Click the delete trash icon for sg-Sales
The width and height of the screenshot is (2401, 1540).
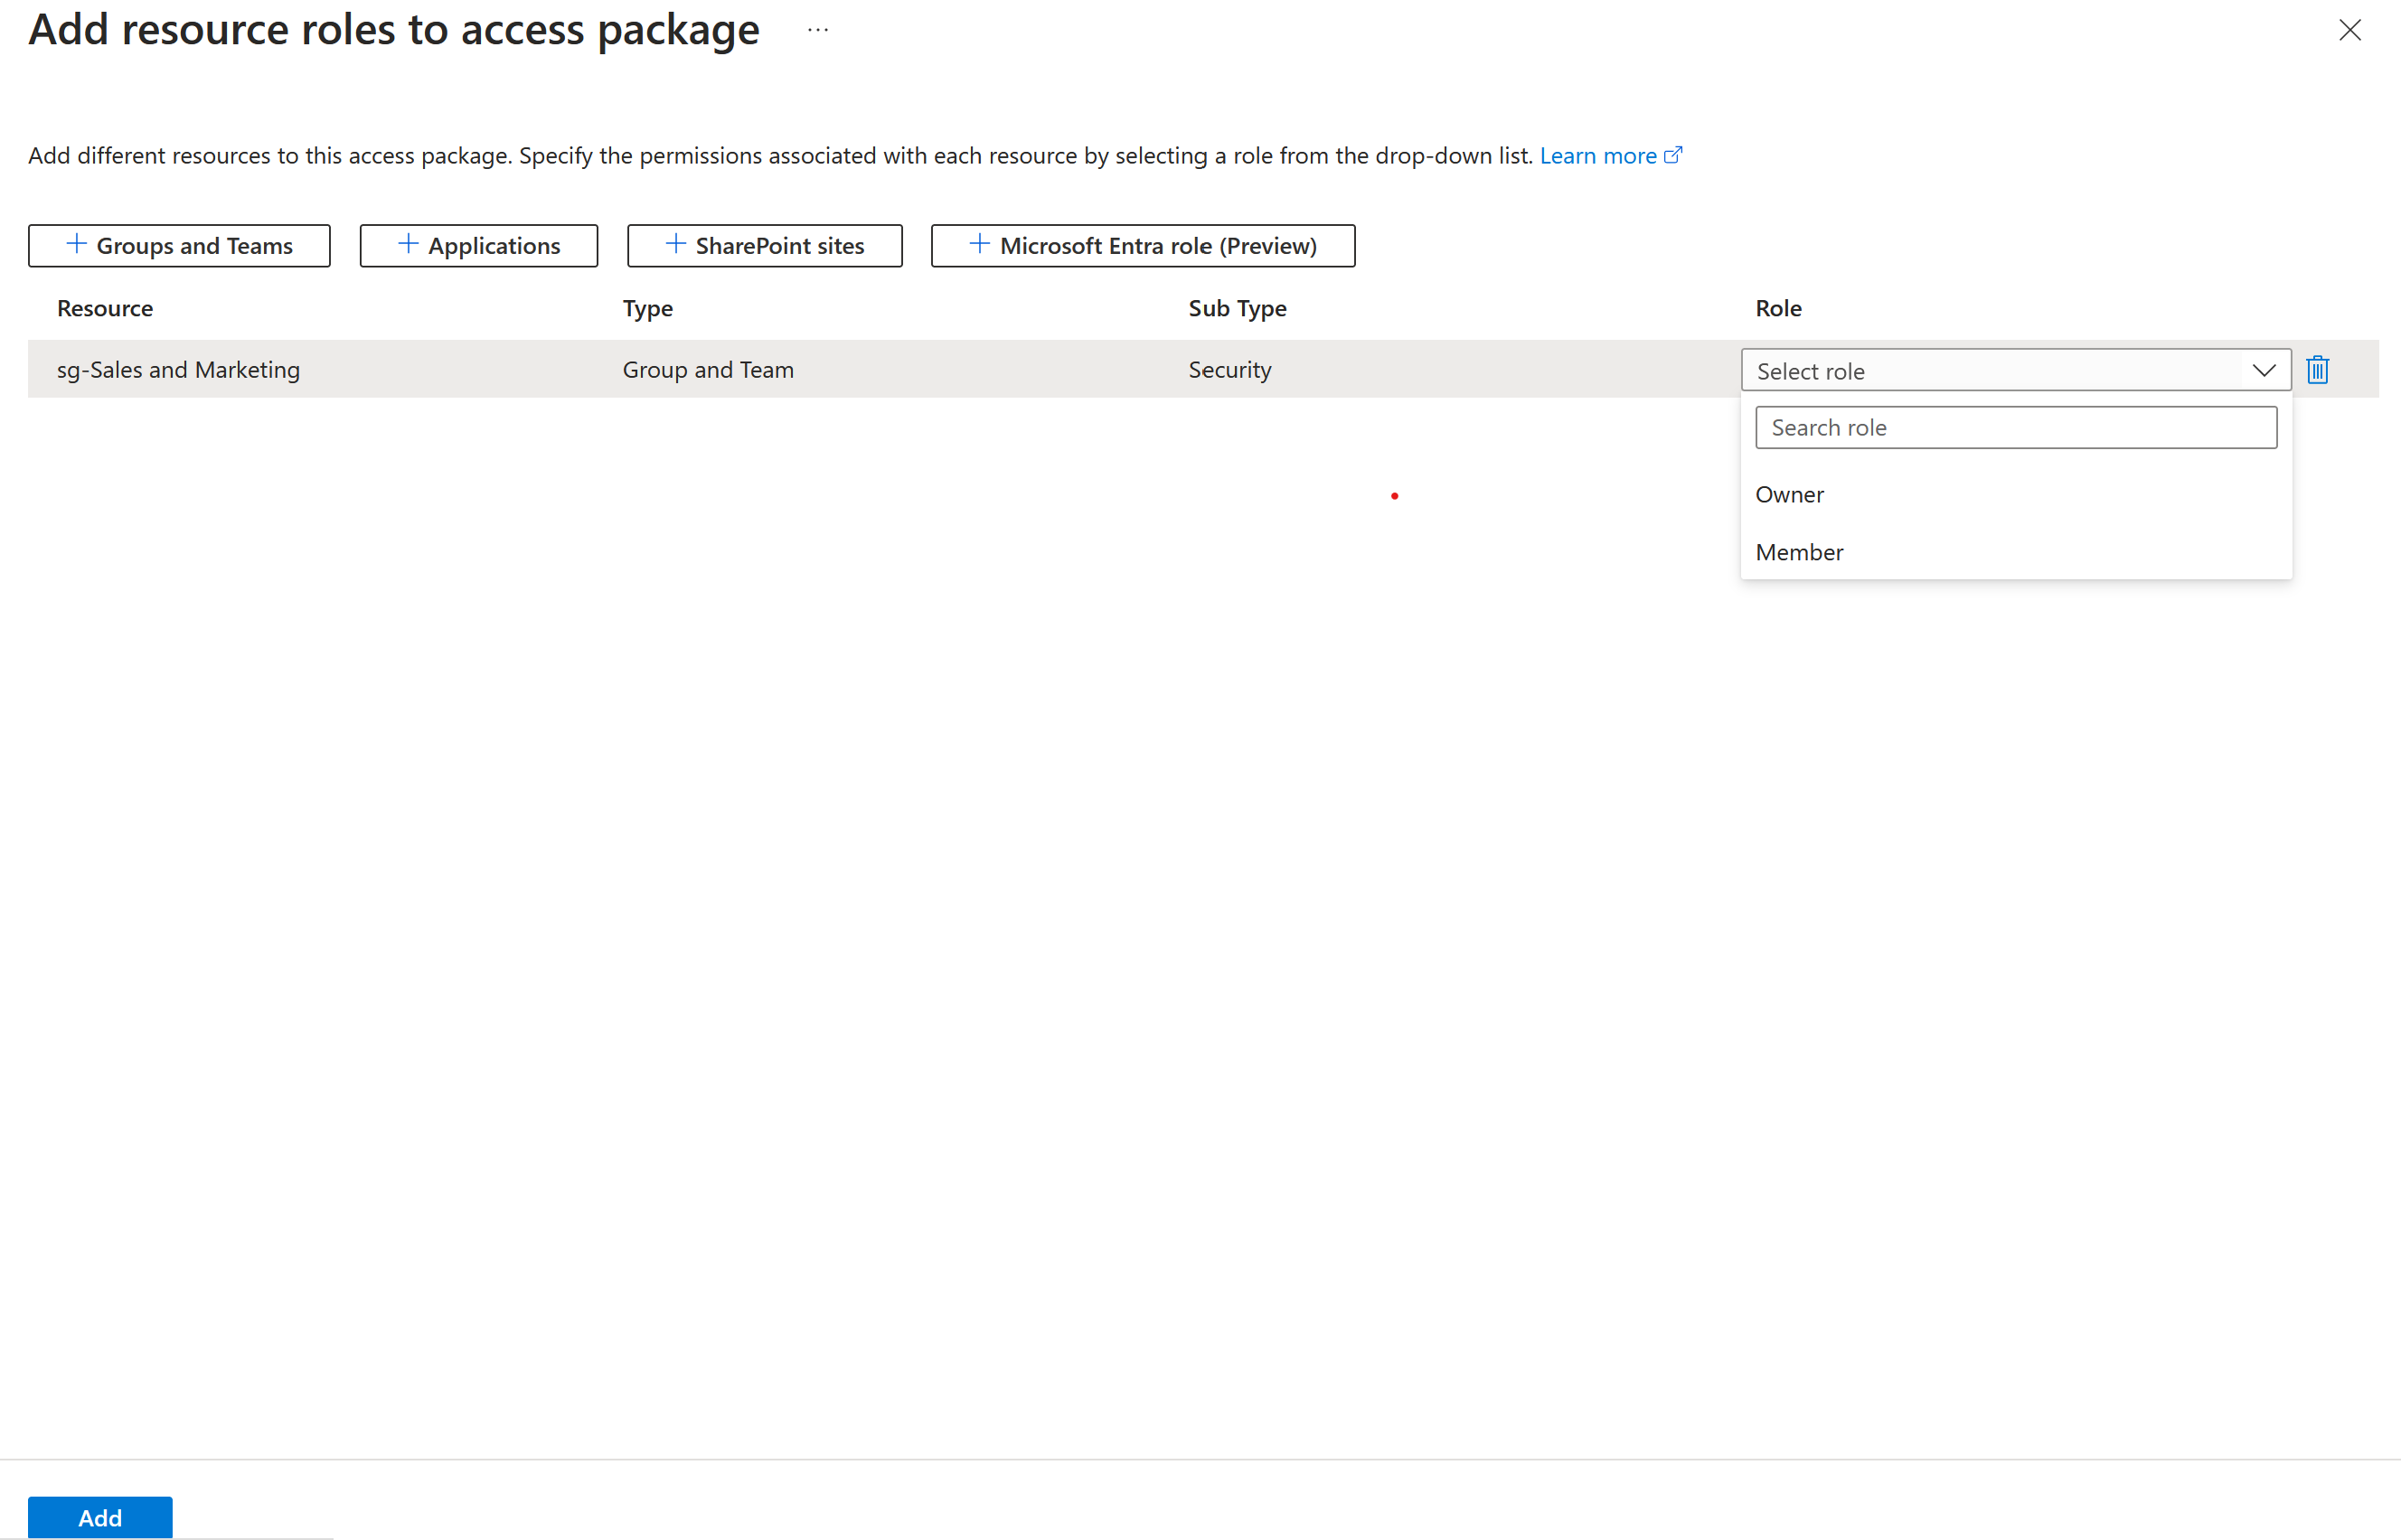pyautogui.click(x=2317, y=370)
